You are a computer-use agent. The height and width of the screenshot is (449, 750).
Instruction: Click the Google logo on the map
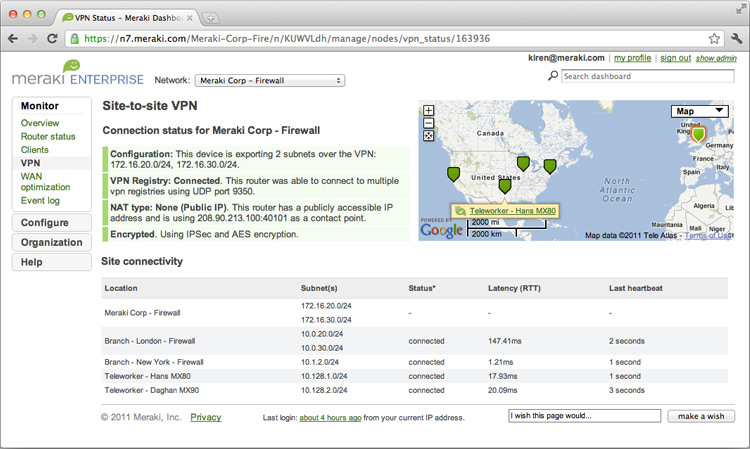(x=441, y=230)
